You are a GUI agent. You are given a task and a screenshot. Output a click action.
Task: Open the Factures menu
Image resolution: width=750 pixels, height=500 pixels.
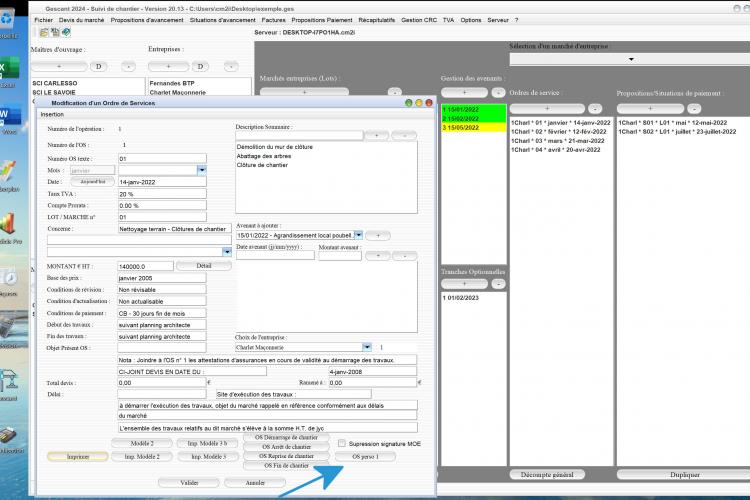point(273,20)
